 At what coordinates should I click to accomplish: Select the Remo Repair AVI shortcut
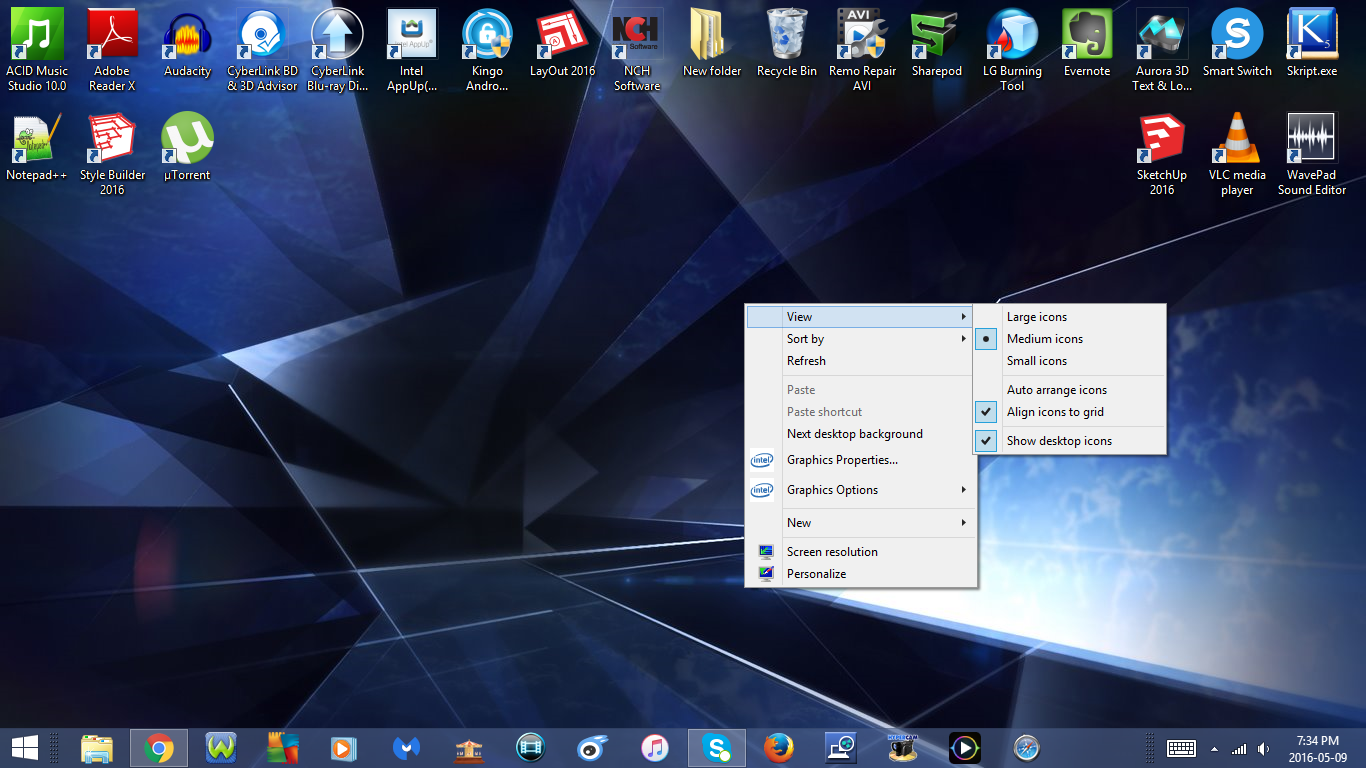pos(862,50)
